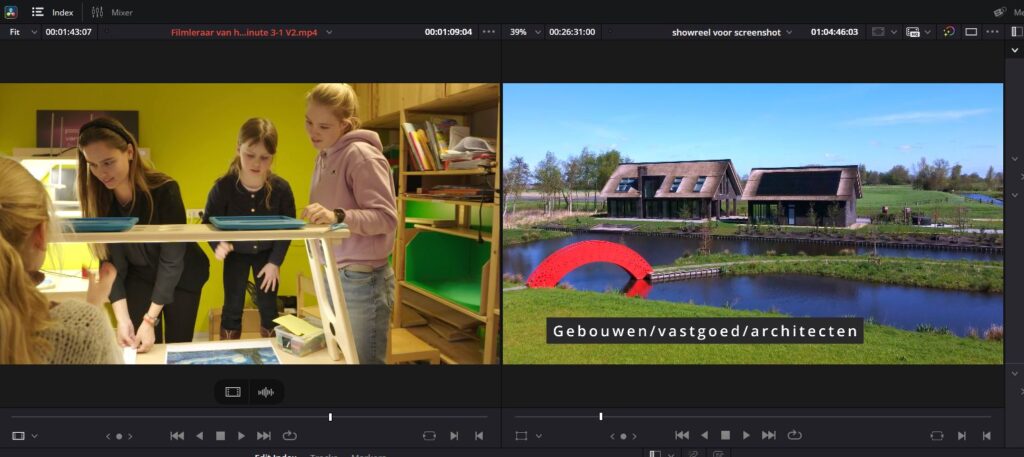Viewport: 1024px width, 457px height.
Task: Click the proxy/cache icon in timeline viewer header
Action: [x=913, y=32]
